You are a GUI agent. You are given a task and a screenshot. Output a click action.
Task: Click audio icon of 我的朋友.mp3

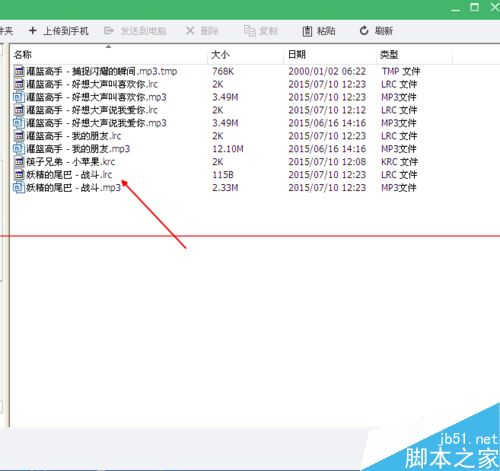[19, 149]
